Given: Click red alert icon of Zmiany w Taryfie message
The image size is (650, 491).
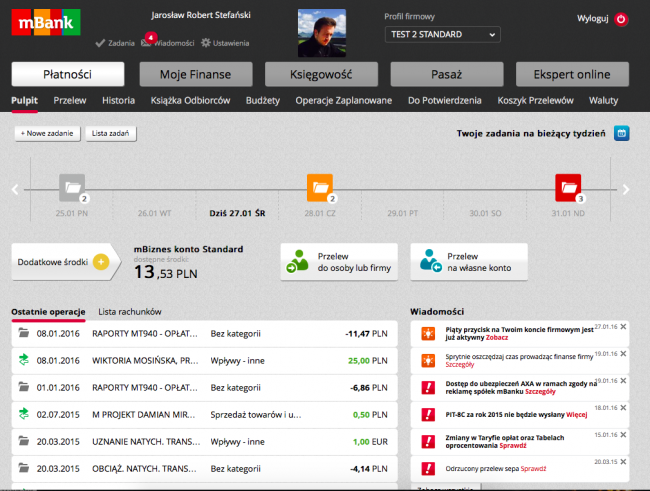Looking at the screenshot, I should click(x=428, y=441).
